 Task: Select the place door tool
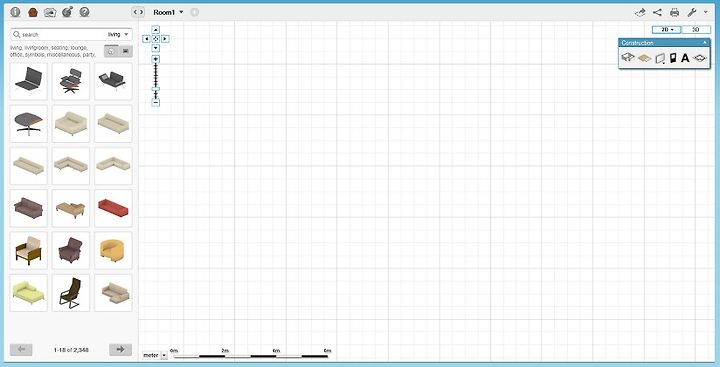[x=673, y=58]
